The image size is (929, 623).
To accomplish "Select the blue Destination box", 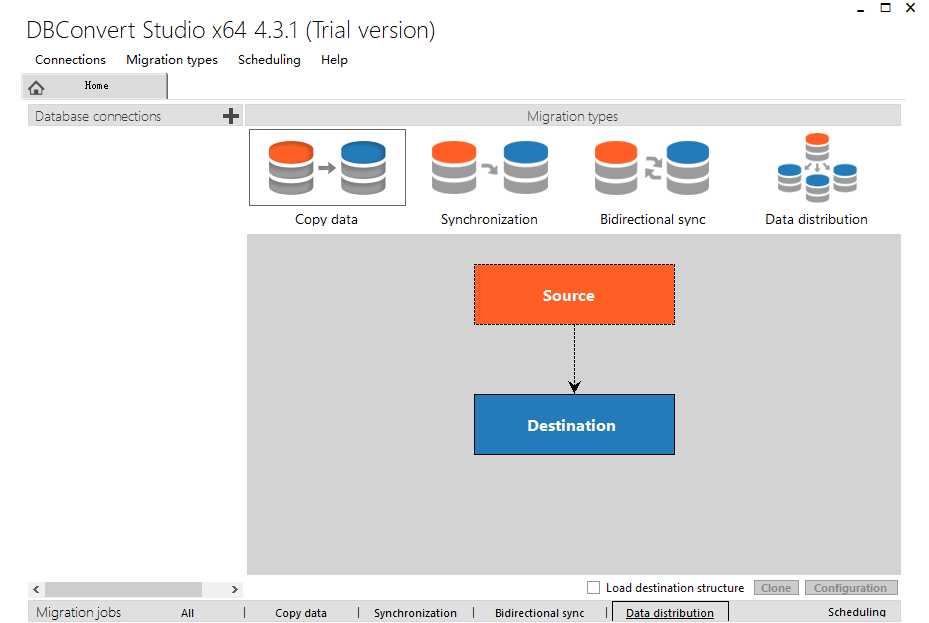I will point(574,425).
